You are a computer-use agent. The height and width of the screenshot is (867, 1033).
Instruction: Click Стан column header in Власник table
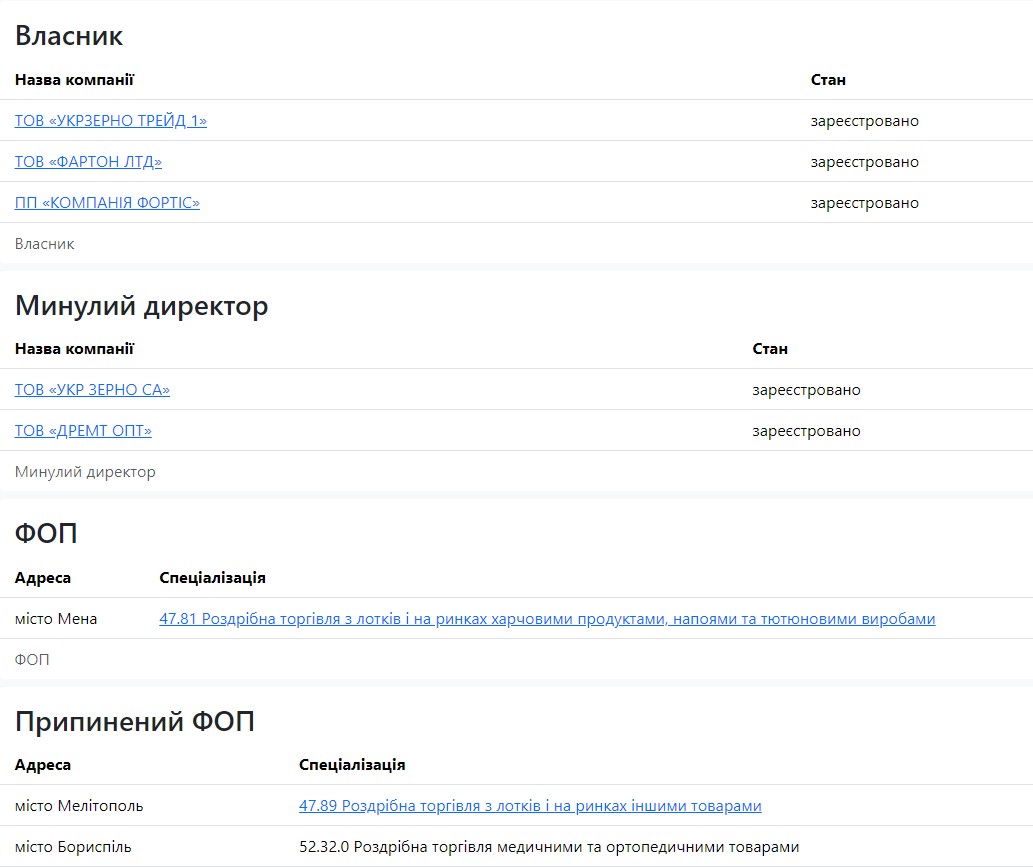(828, 80)
